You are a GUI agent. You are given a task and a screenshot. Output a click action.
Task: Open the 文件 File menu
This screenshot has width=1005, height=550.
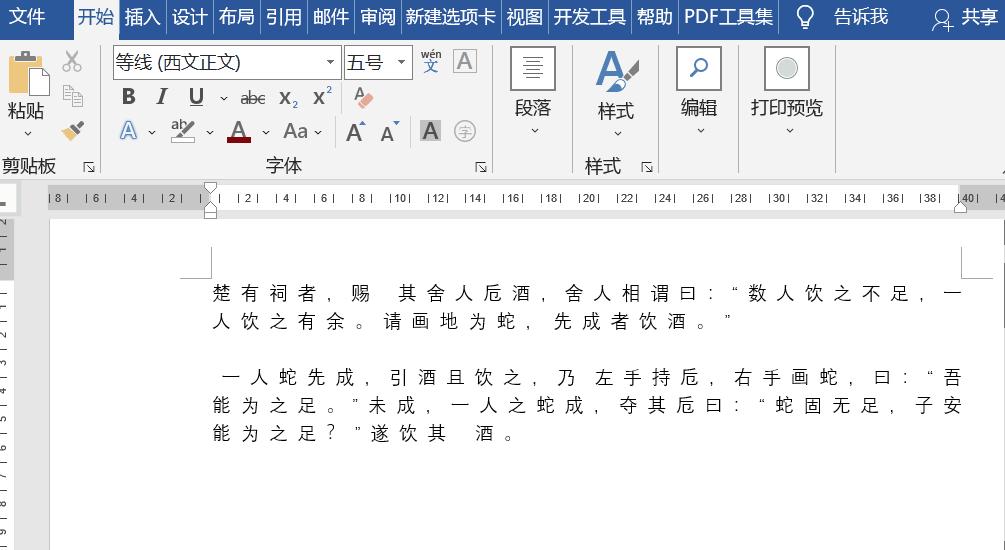(x=28, y=17)
